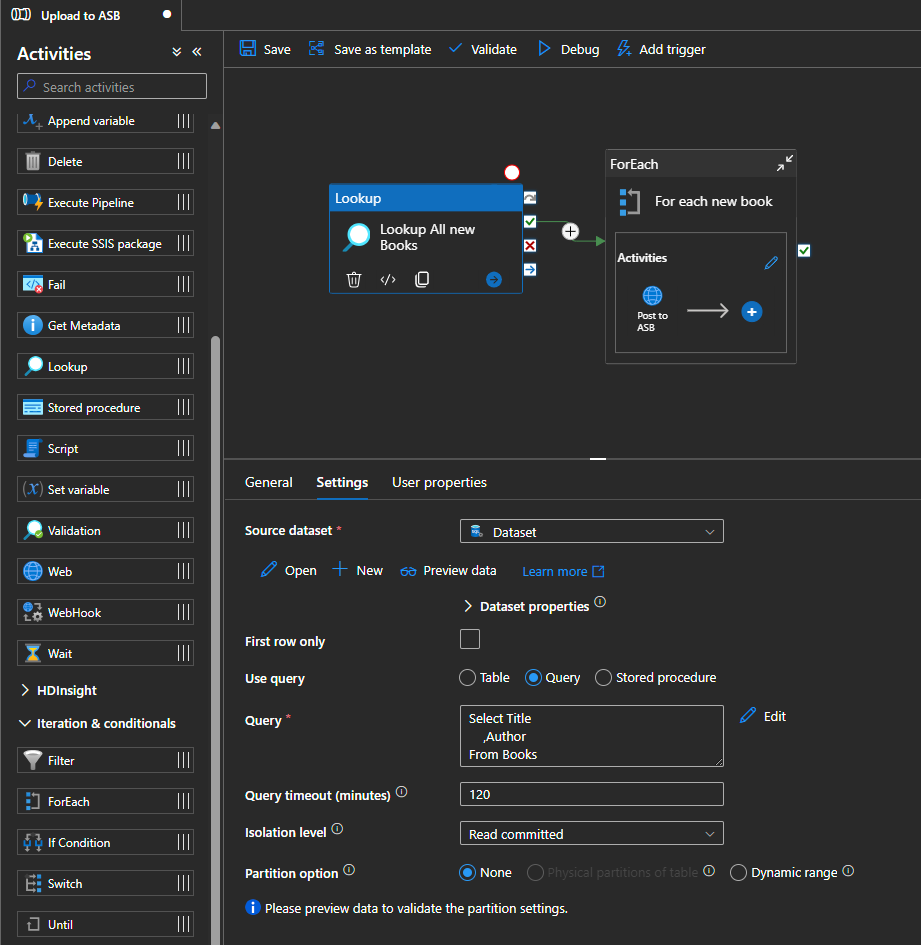Choose Stored procedure for Use query
Screen dimensions: 921x945
(603, 678)
